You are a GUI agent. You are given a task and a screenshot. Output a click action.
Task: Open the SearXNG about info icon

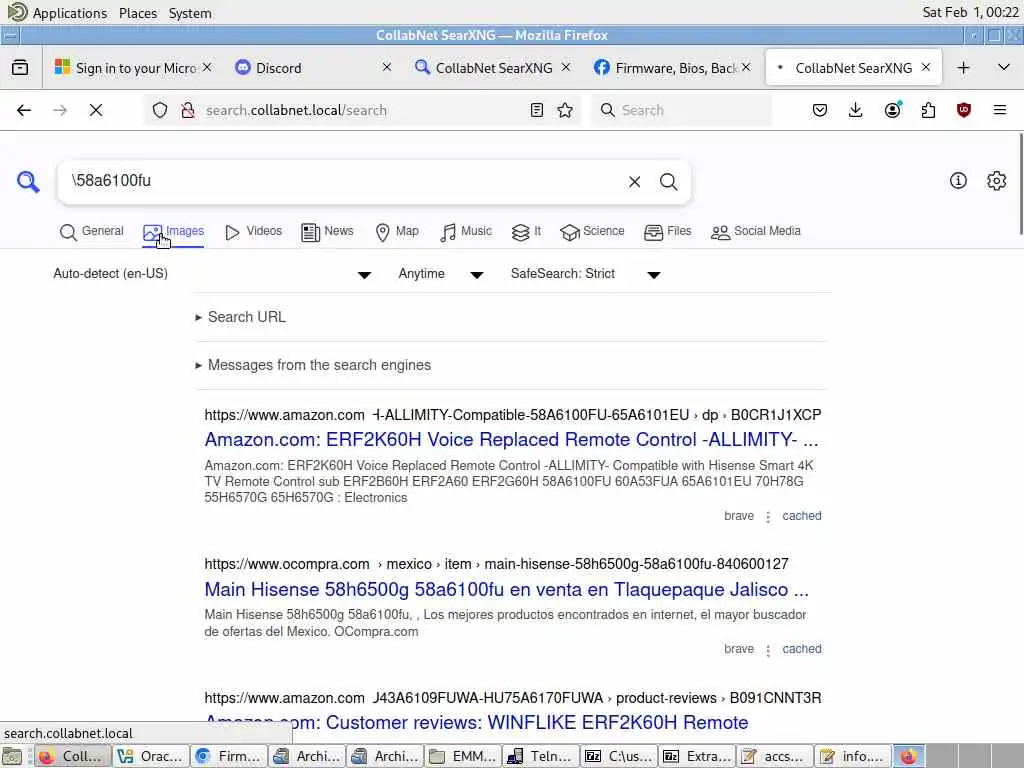point(958,181)
